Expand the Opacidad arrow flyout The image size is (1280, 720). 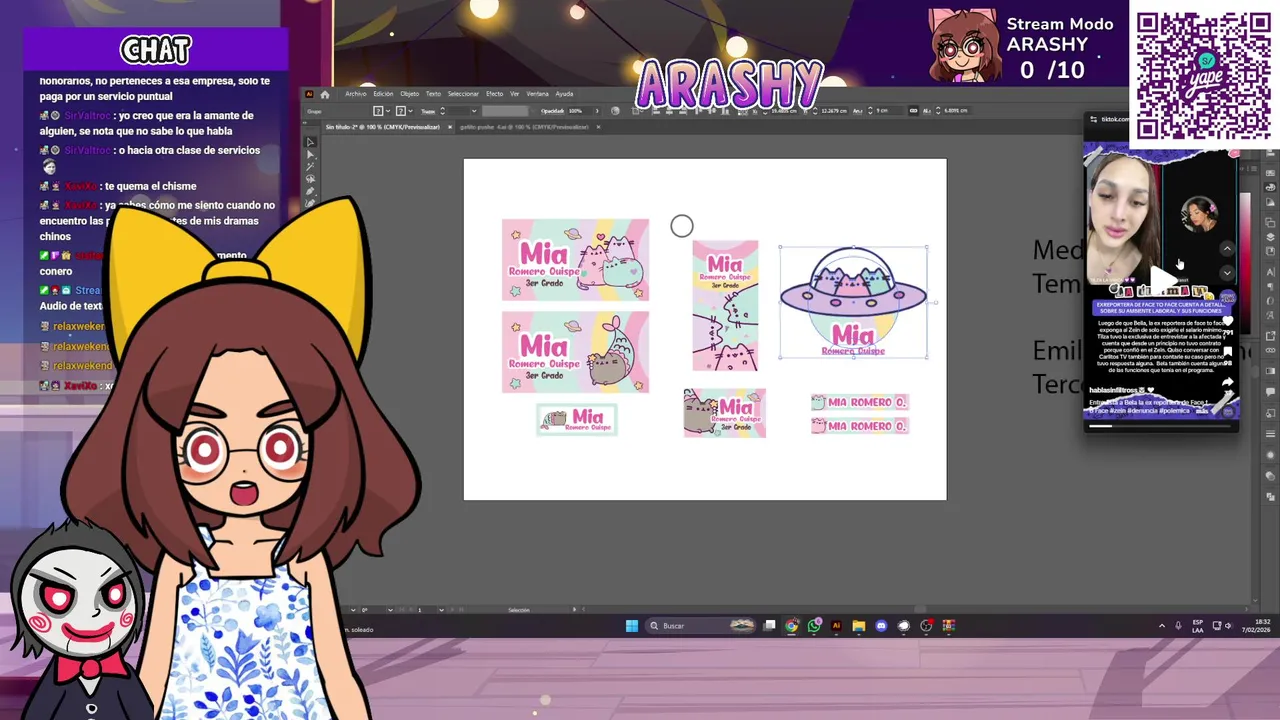[x=597, y=111]
